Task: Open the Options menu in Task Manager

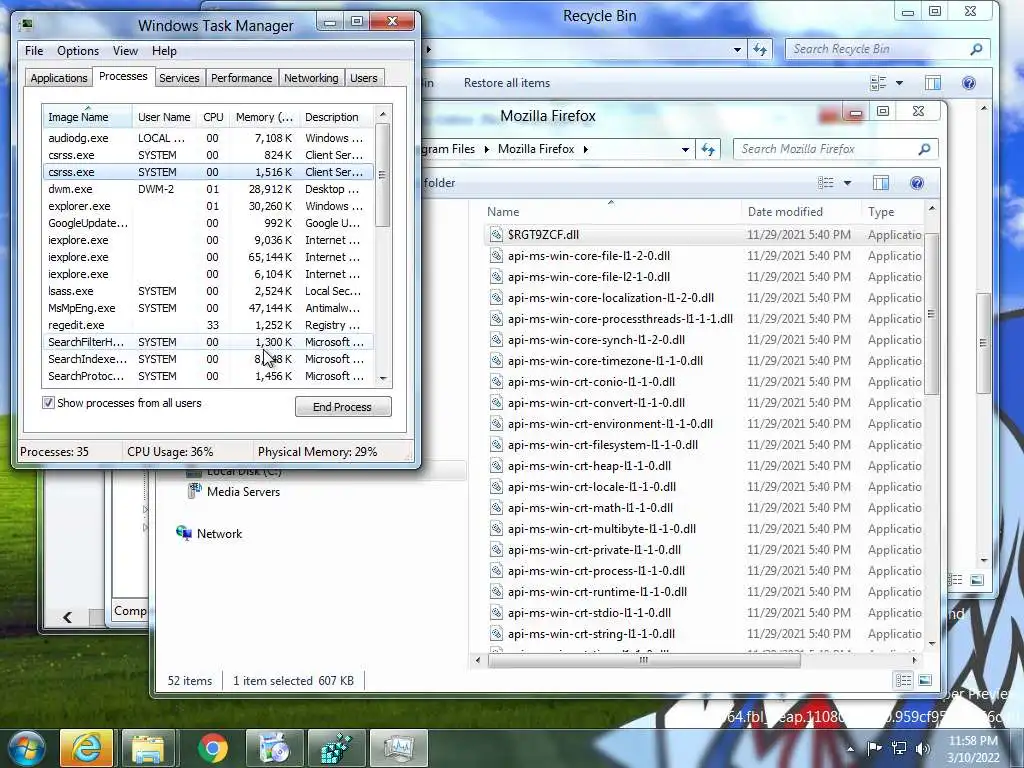Action: click(x=78, y=51)
